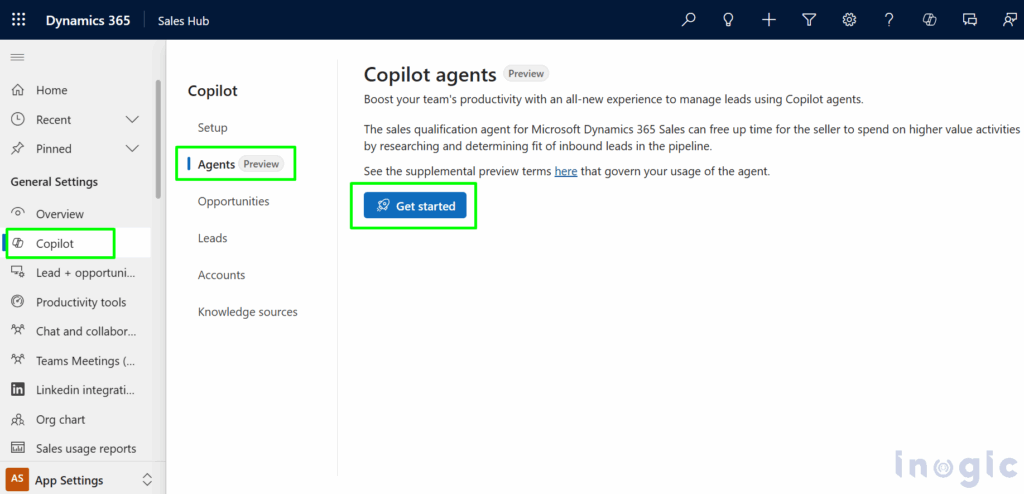Expand the Recent chevron
This screenshot has width=1024, height=494.
[132, 120]
